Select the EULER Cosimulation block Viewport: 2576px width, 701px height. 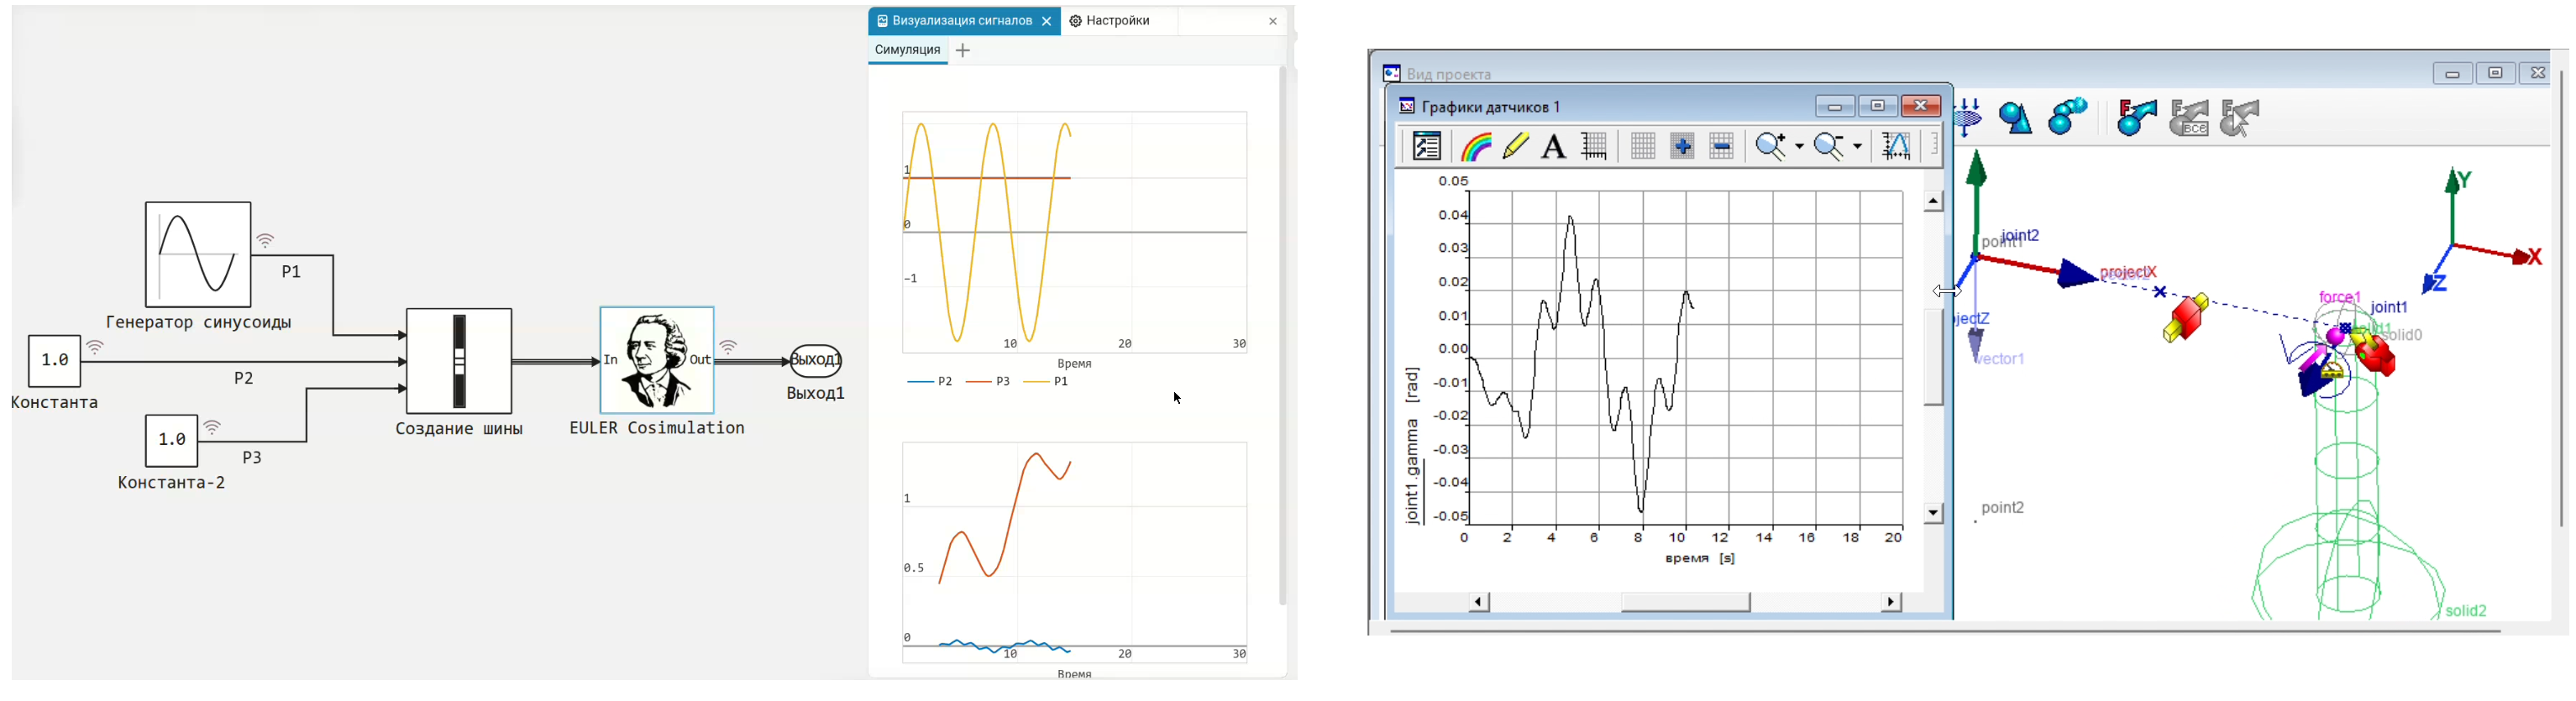point(657,360)
